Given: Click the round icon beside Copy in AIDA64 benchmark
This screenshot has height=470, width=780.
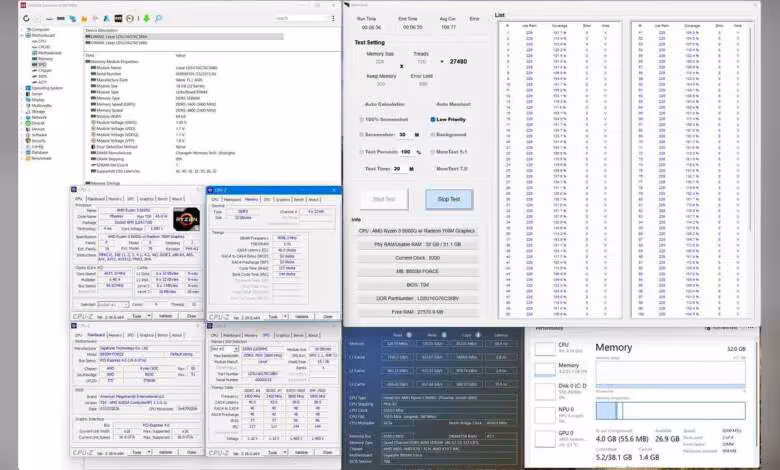Looking at the screenshot, I should point(478,335).
